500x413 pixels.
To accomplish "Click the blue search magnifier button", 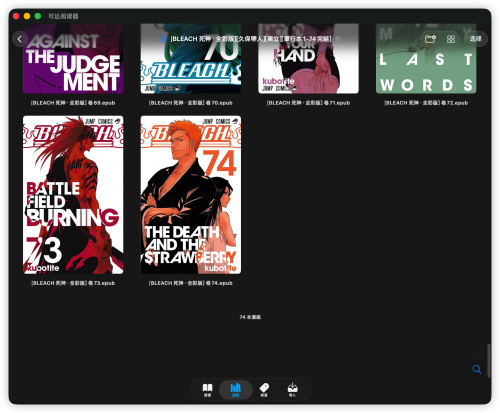I will click(x=477, y=369).
